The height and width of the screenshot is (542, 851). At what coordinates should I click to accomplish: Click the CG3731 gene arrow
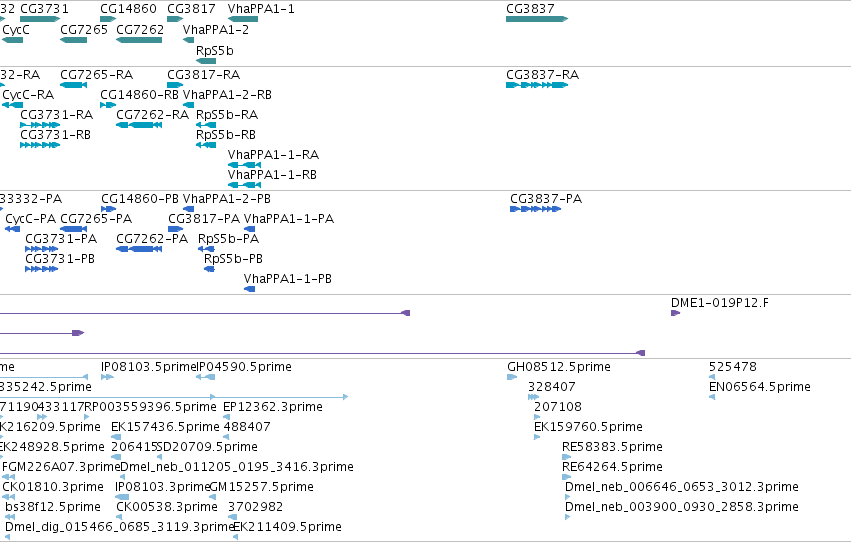(40, 19)
